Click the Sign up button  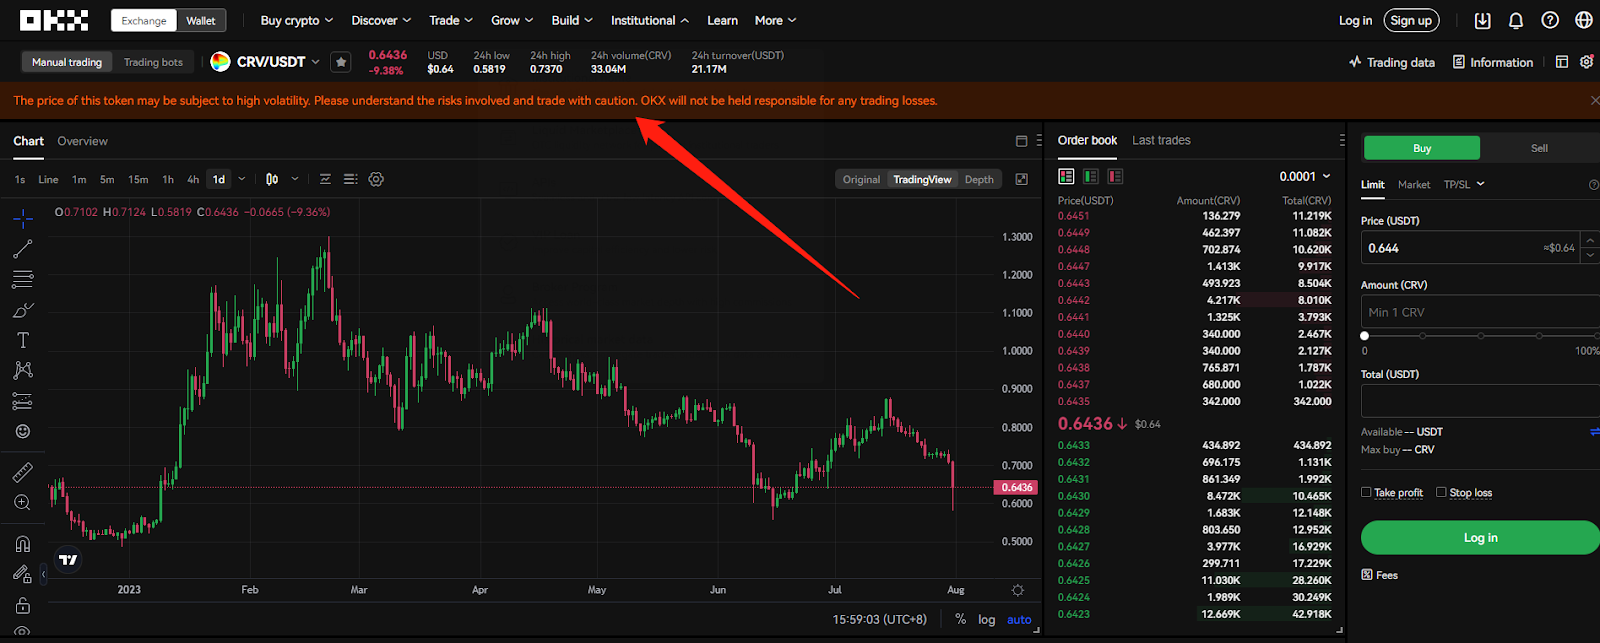[1411, 20]
